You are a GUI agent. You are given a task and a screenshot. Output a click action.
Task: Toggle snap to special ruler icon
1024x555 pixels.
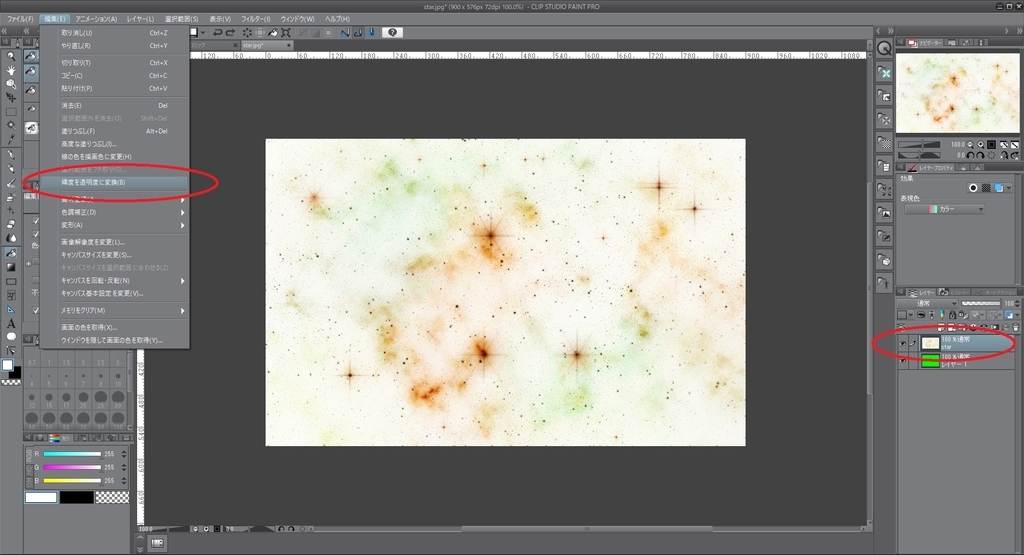click(x=358, y=32)
